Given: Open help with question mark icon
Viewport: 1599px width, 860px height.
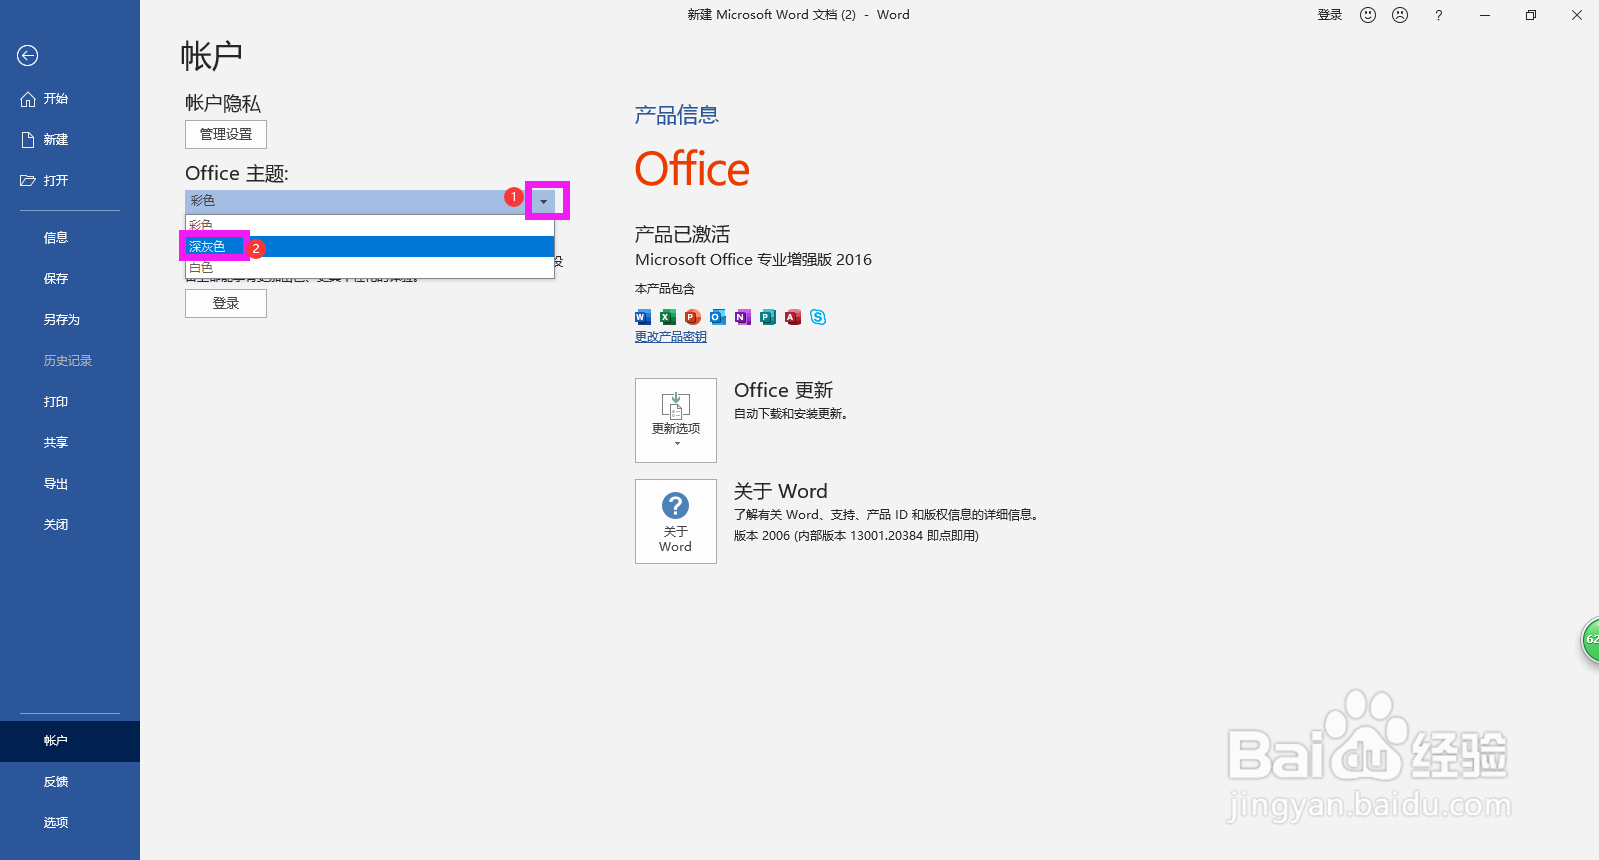Looking at the screenshot, I should 1438,15.
